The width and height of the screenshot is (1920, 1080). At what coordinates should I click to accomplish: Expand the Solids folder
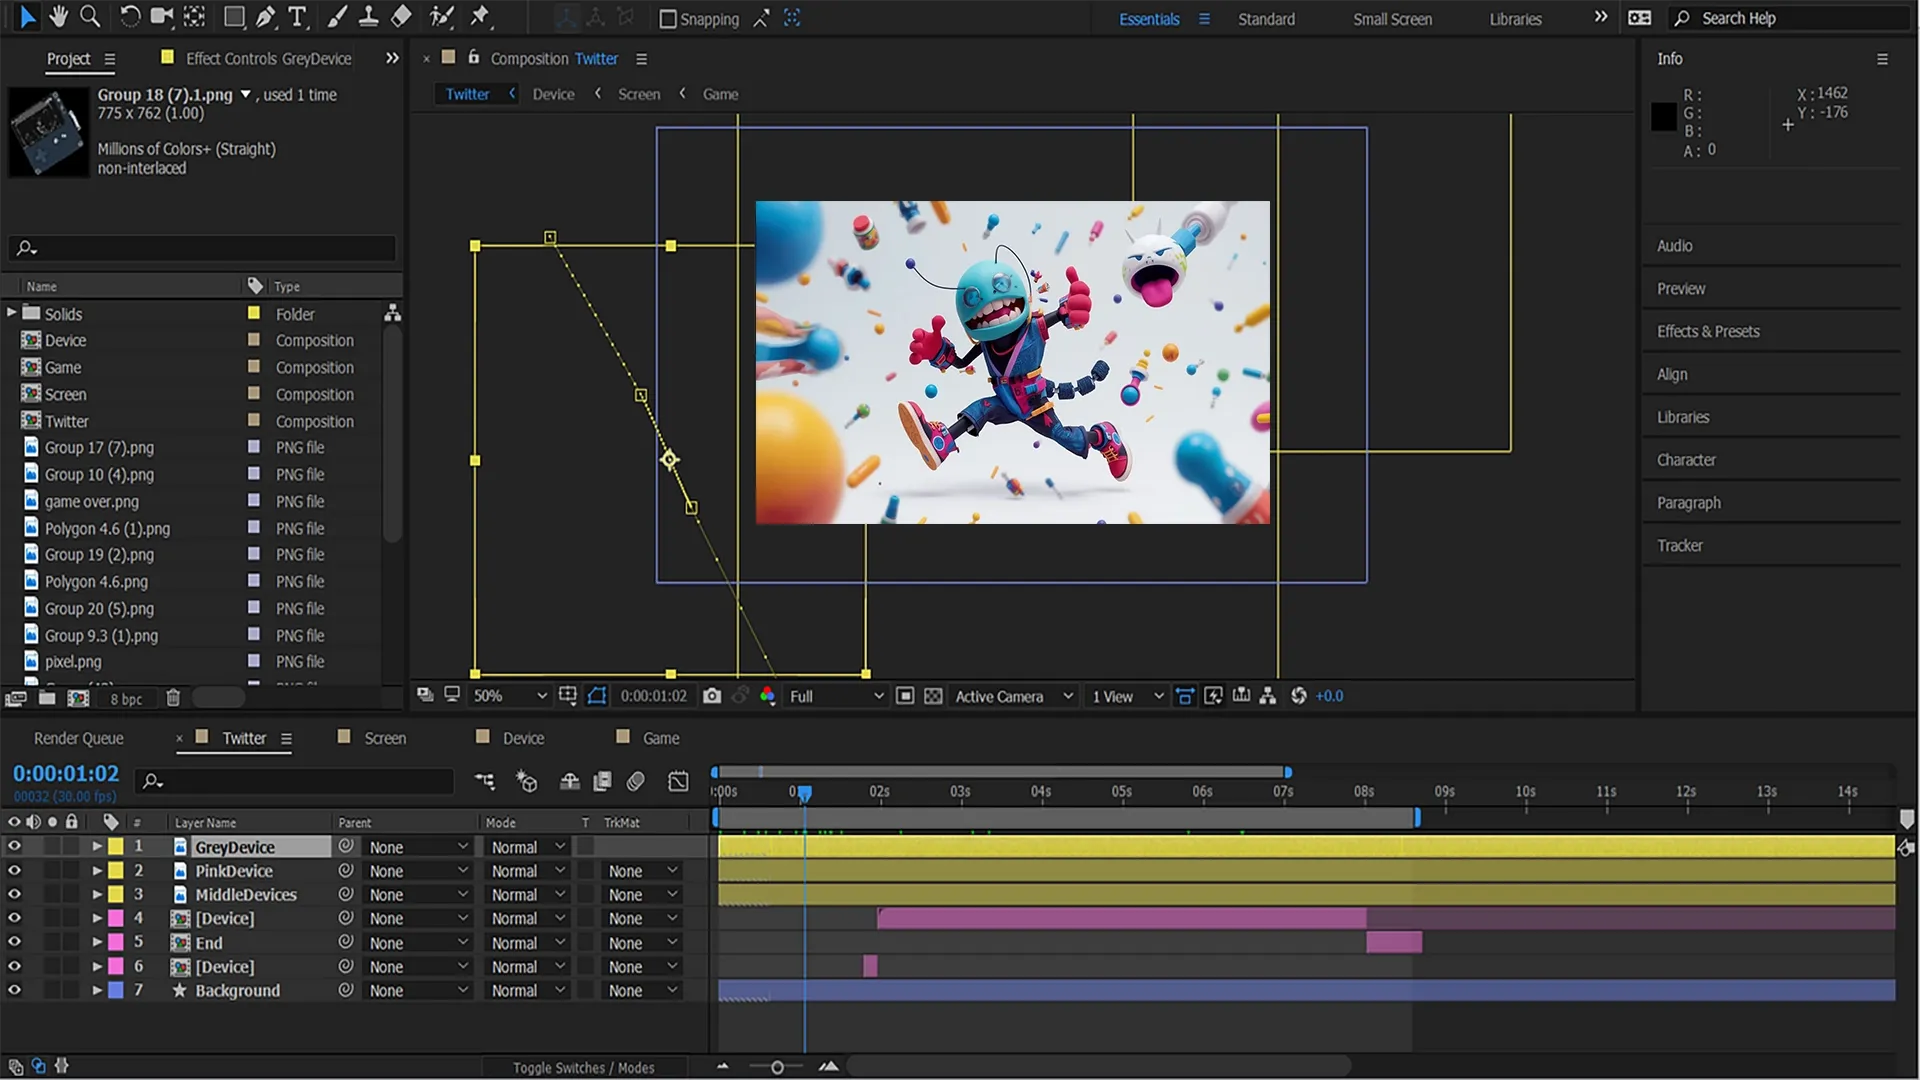[x=11, y=313]
